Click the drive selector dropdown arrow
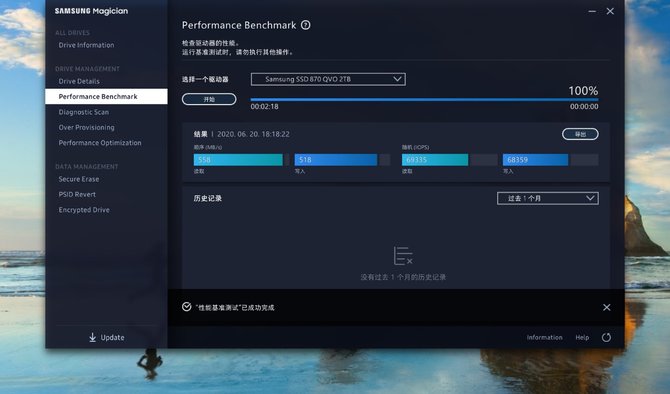 (397, 79)
